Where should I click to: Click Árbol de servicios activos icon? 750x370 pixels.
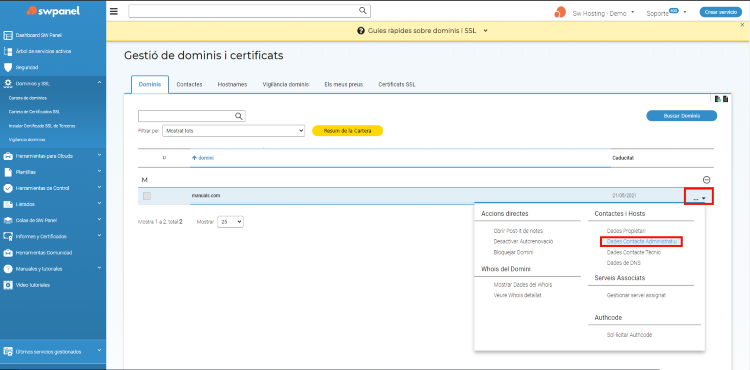[x=8, y=51]
